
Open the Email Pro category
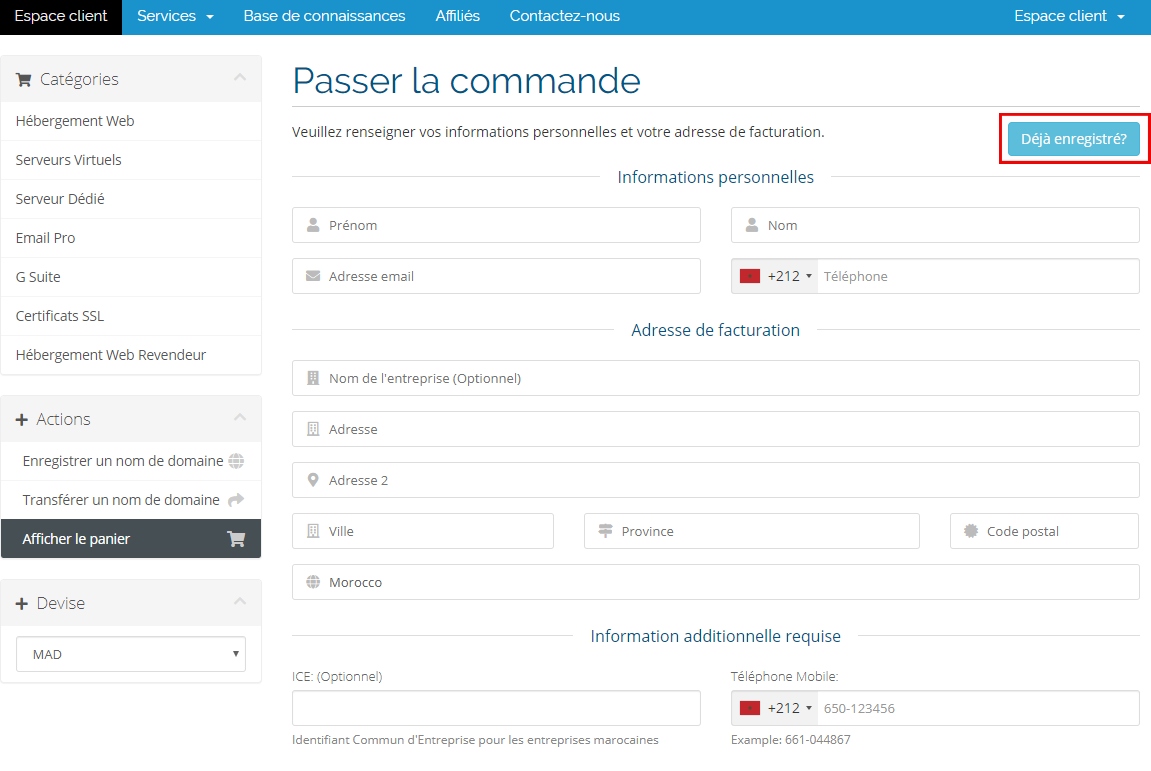[x=131, y=238]
